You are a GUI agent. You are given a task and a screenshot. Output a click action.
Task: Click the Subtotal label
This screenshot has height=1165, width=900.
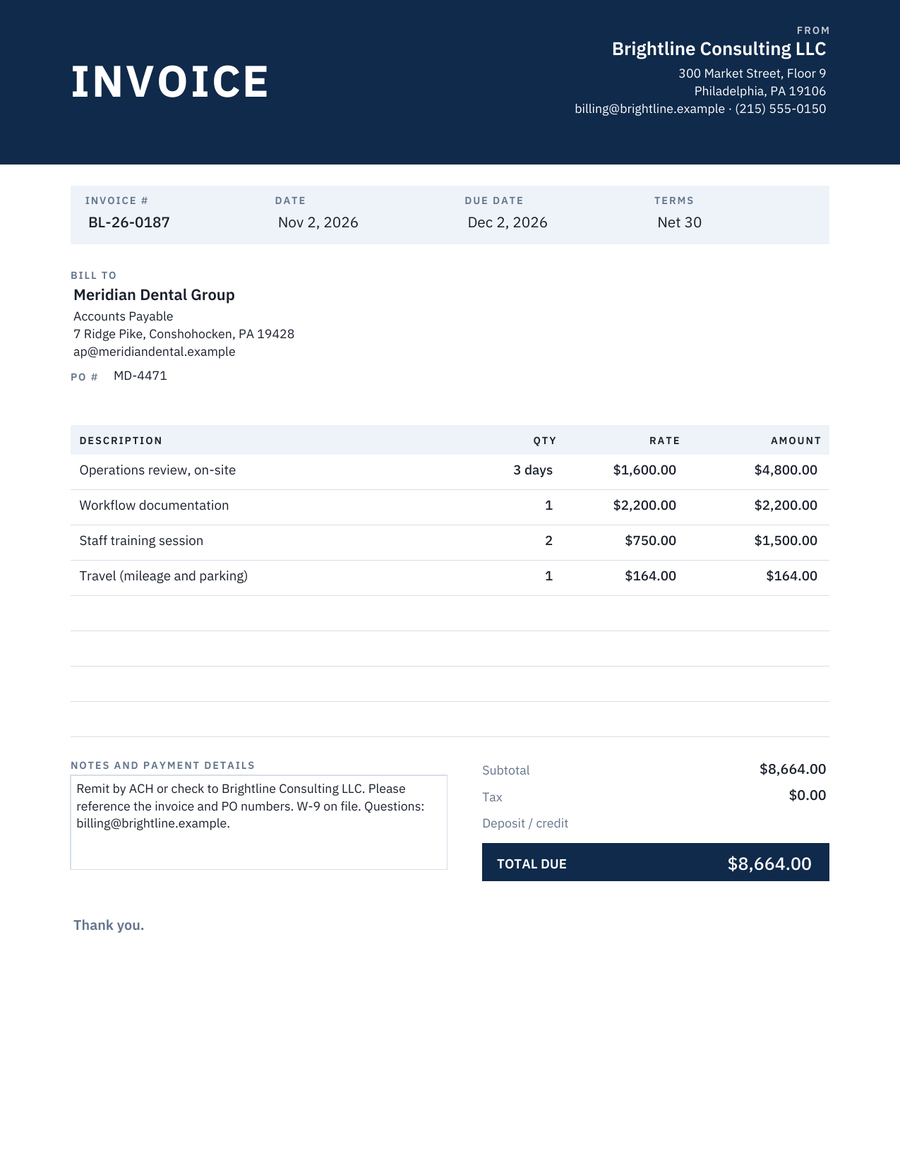[505, 770]
